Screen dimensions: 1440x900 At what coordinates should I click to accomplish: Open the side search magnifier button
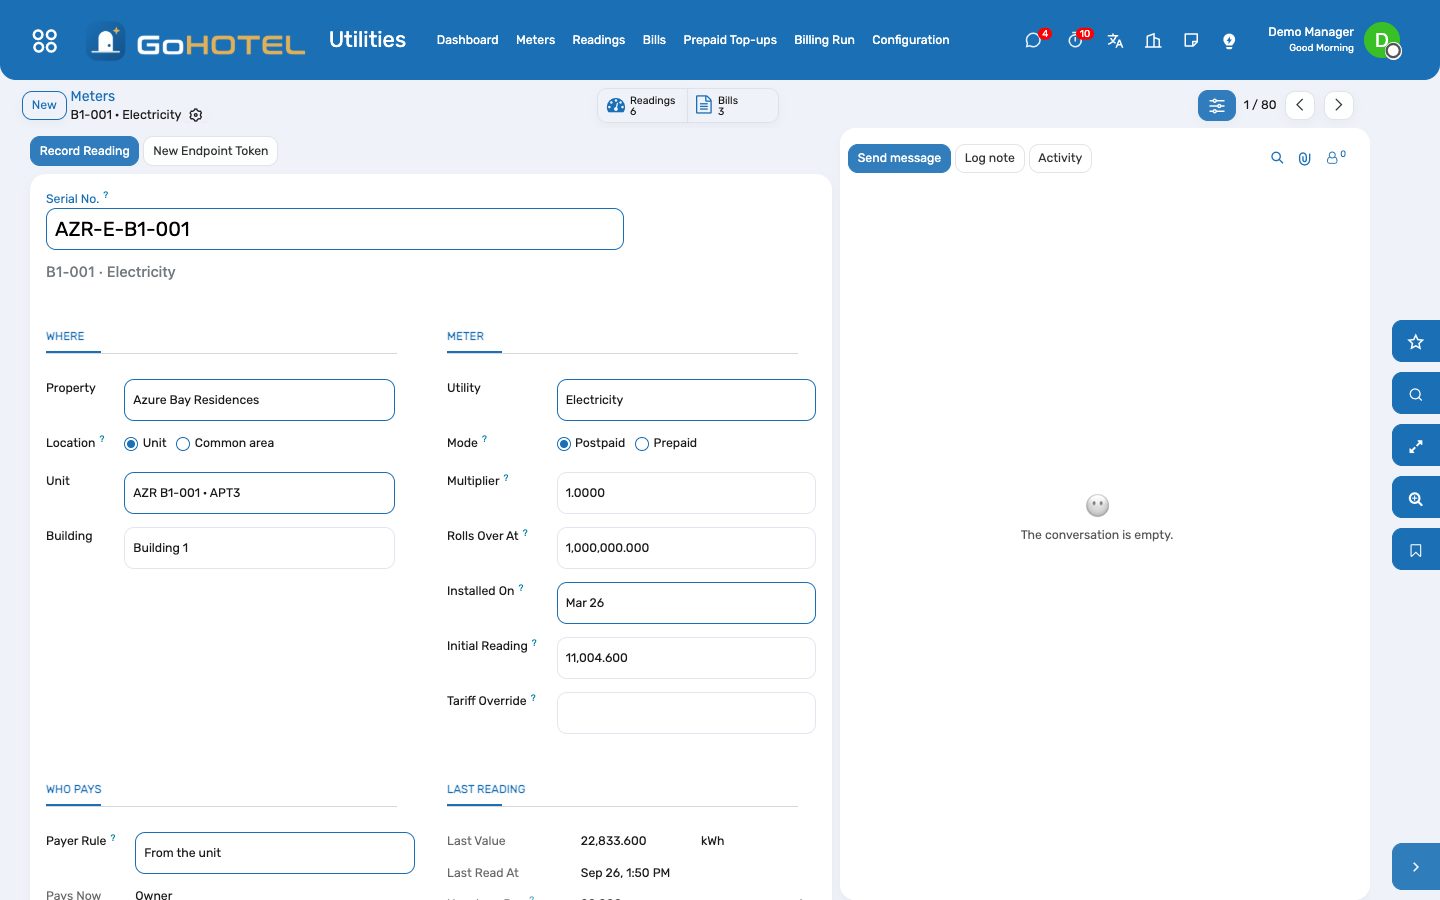(x=1416, y=394)
